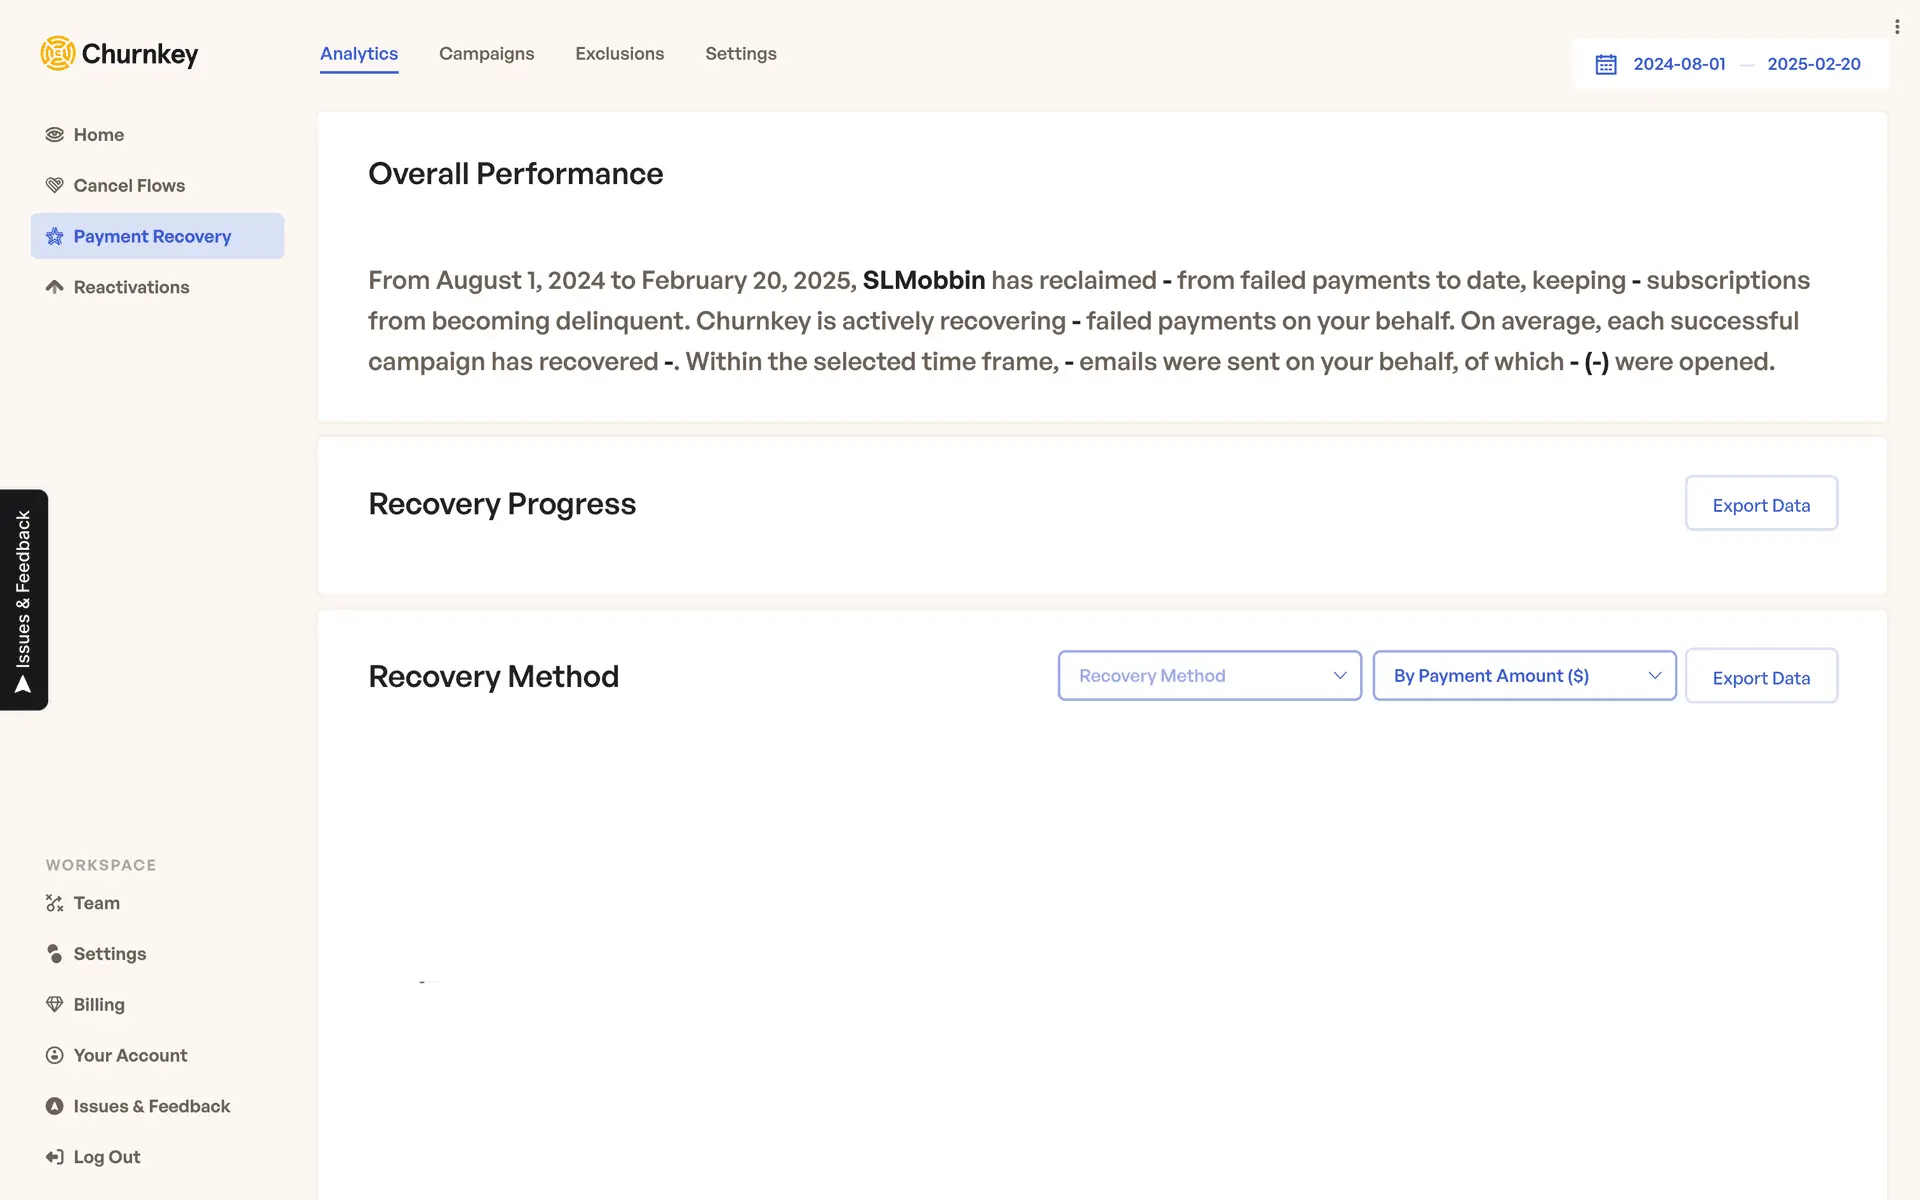Switch to the Campaigns tab
This screenshot has width=1920, height=1200.
[x=486, y=54]
